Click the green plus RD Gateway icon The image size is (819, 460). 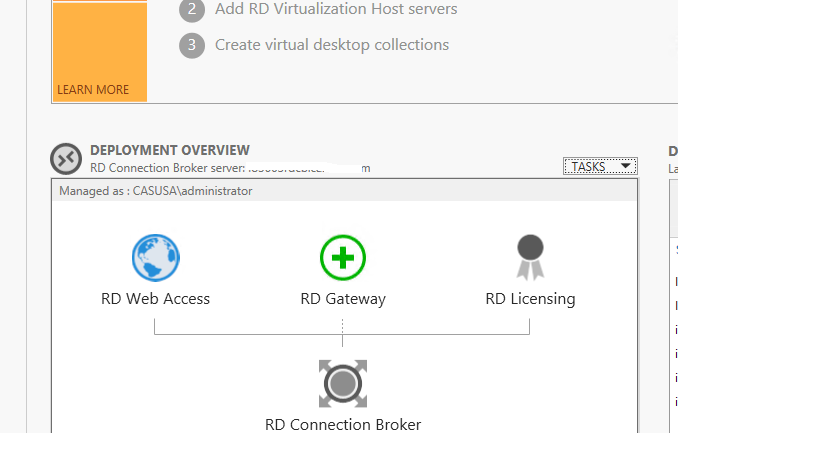point(343,258)
